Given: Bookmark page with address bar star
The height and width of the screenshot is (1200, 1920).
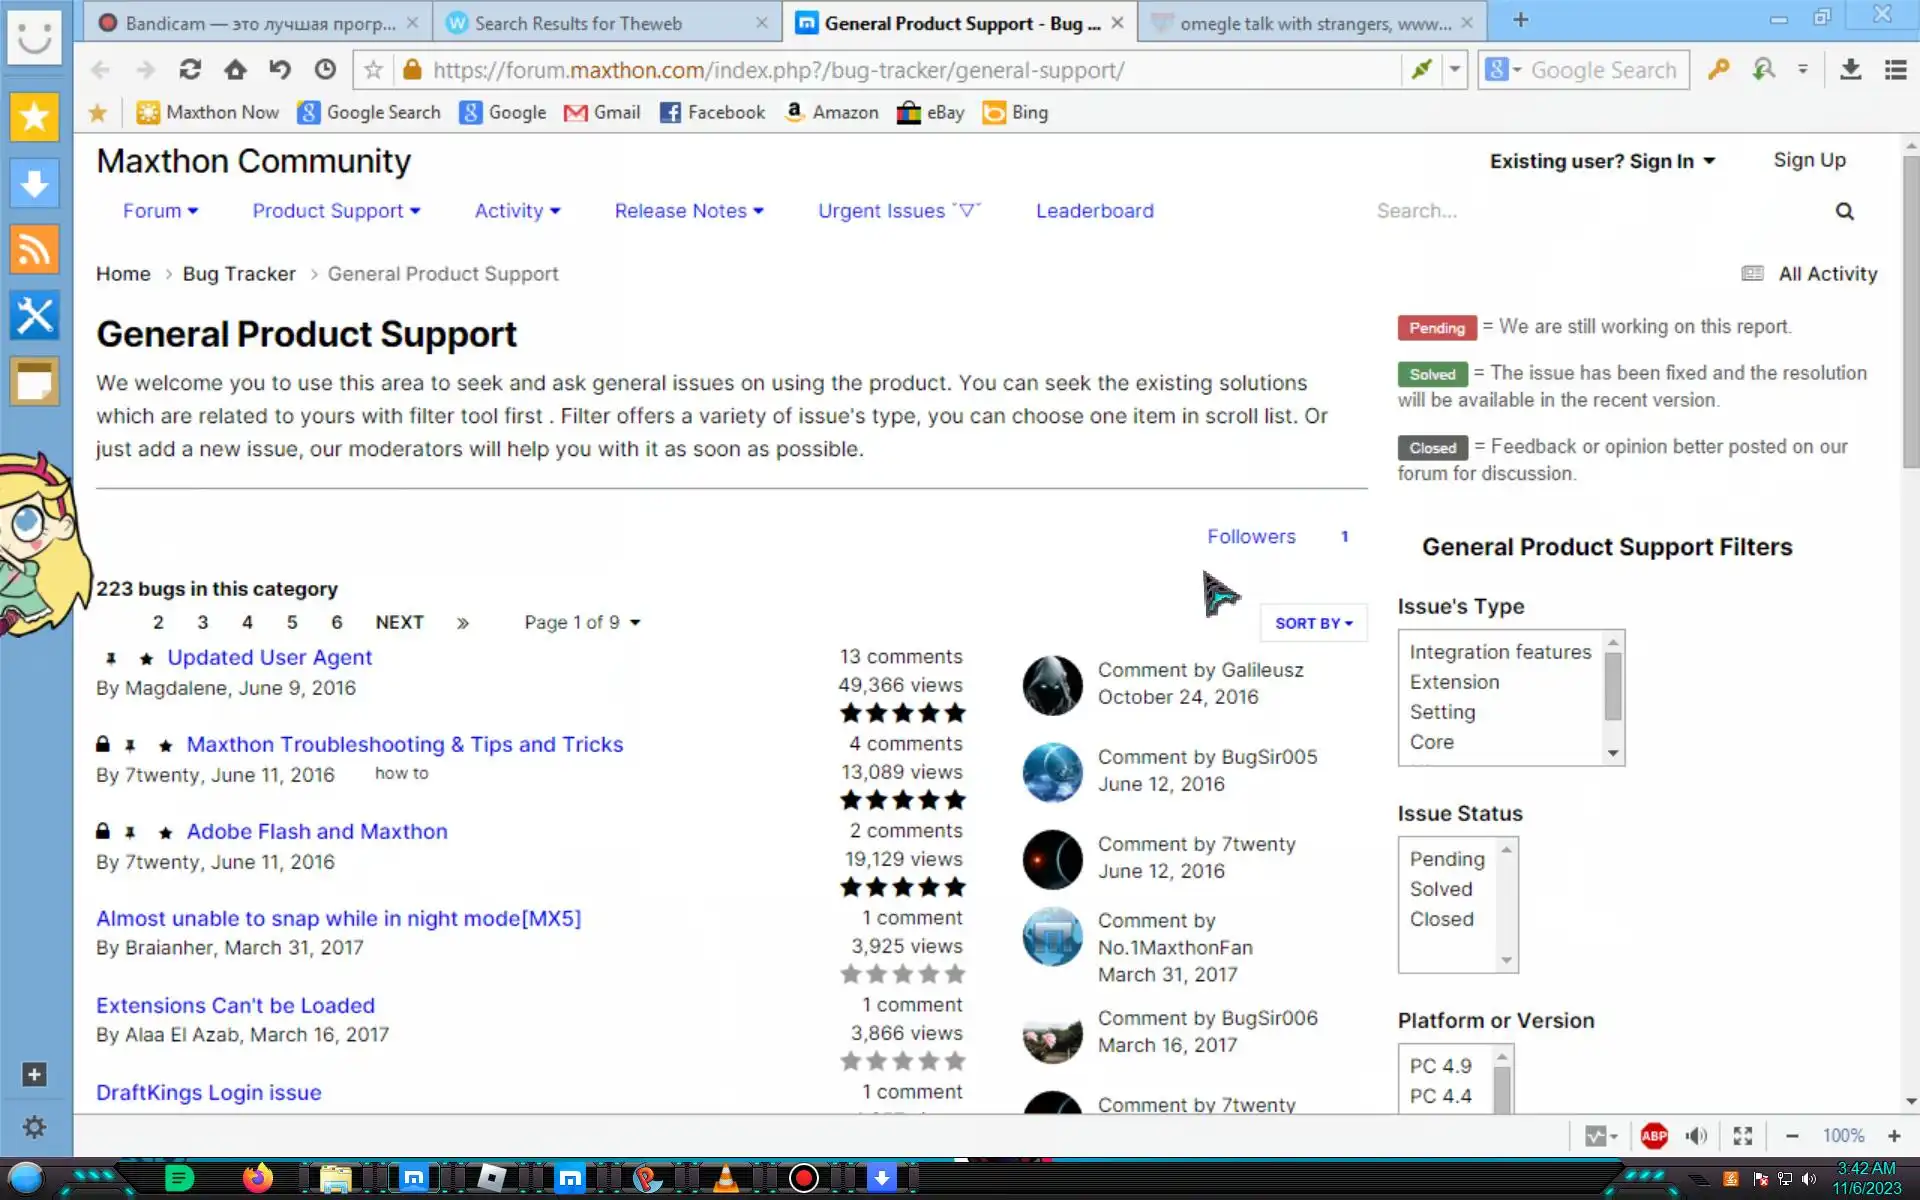Looking at the screenshot, I should click(x=373, y=70).
